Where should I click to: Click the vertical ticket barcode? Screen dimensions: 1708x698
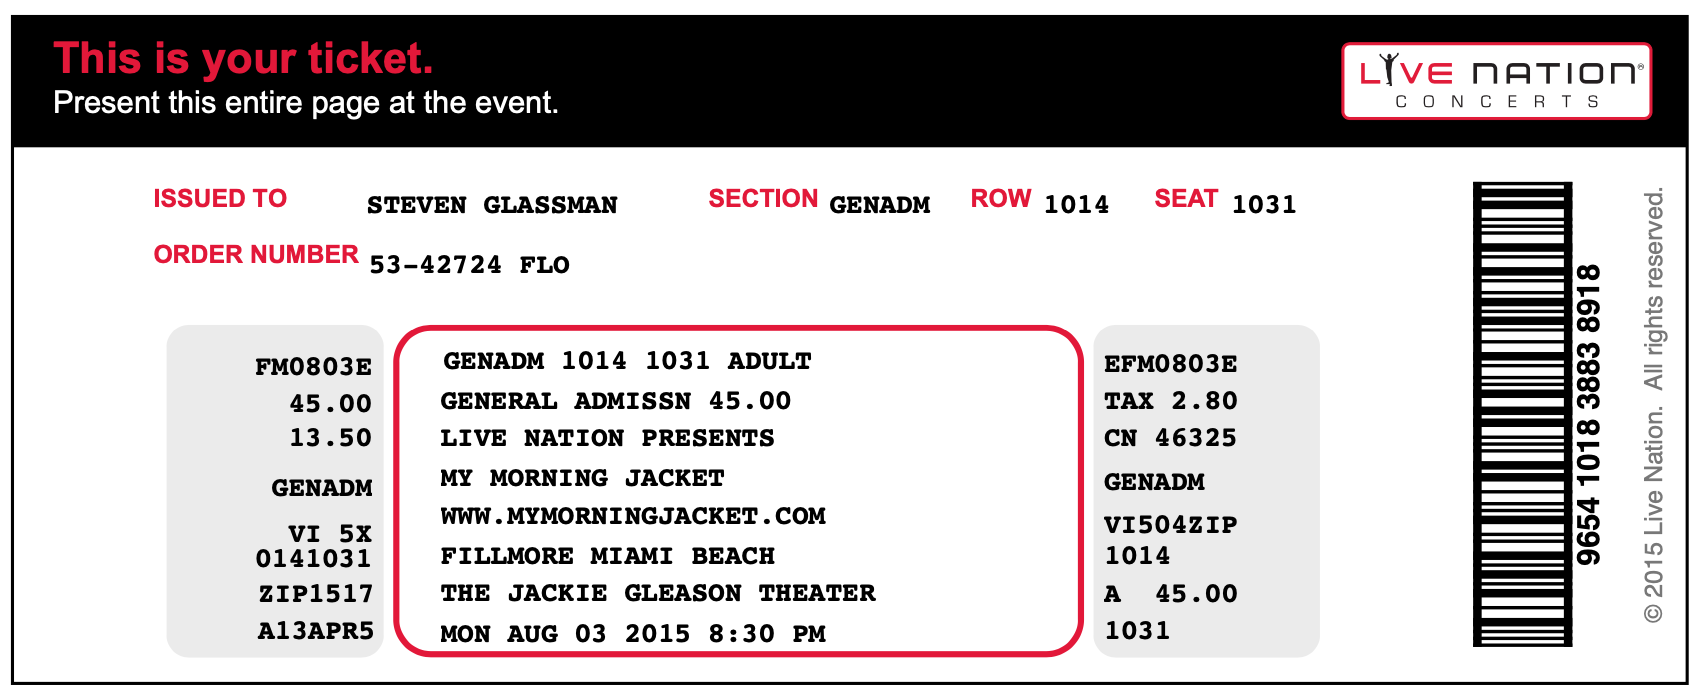coord(1522,414)
